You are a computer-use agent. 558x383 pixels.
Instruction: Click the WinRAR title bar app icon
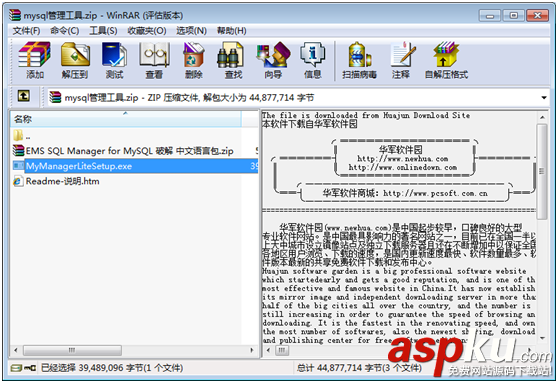(x=15, y=15)
